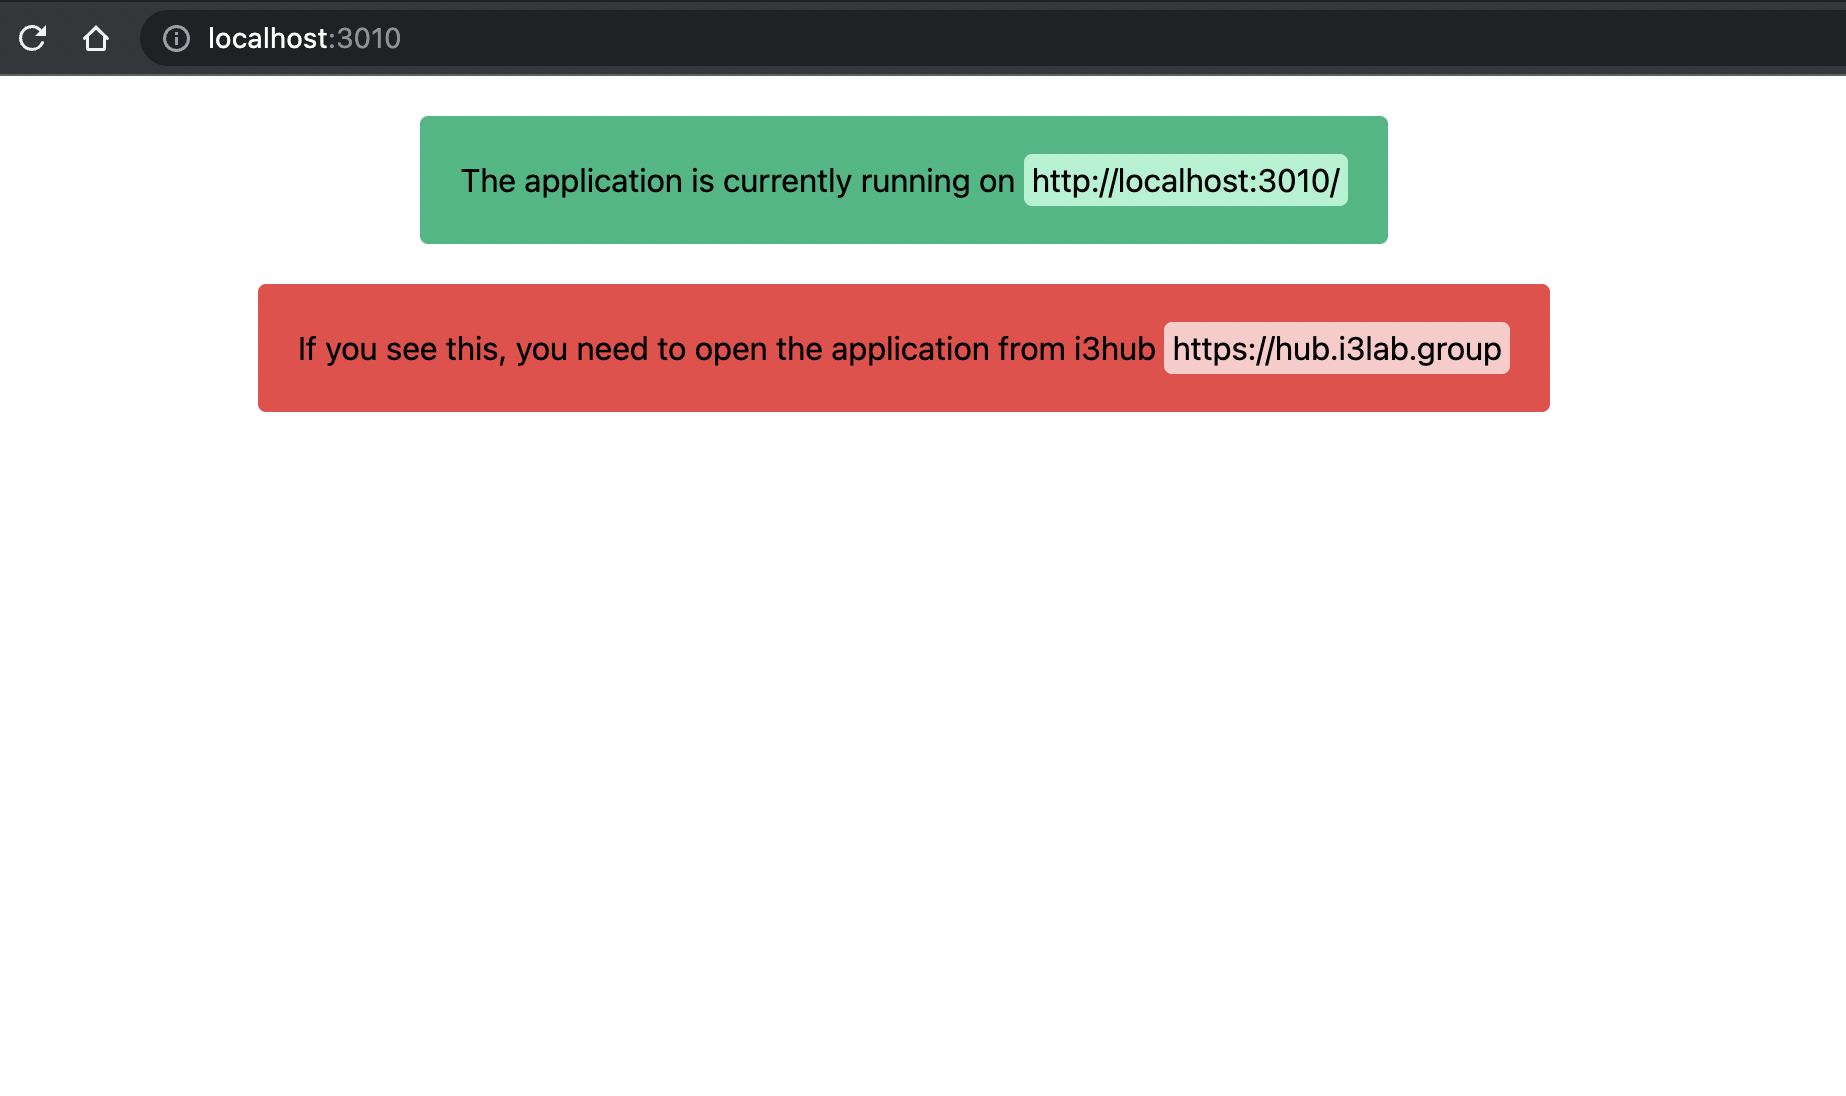Reload the page with the refresh icon
Image resolution: width=1846 pixels, height=1096 pixels.
[32, 38]
